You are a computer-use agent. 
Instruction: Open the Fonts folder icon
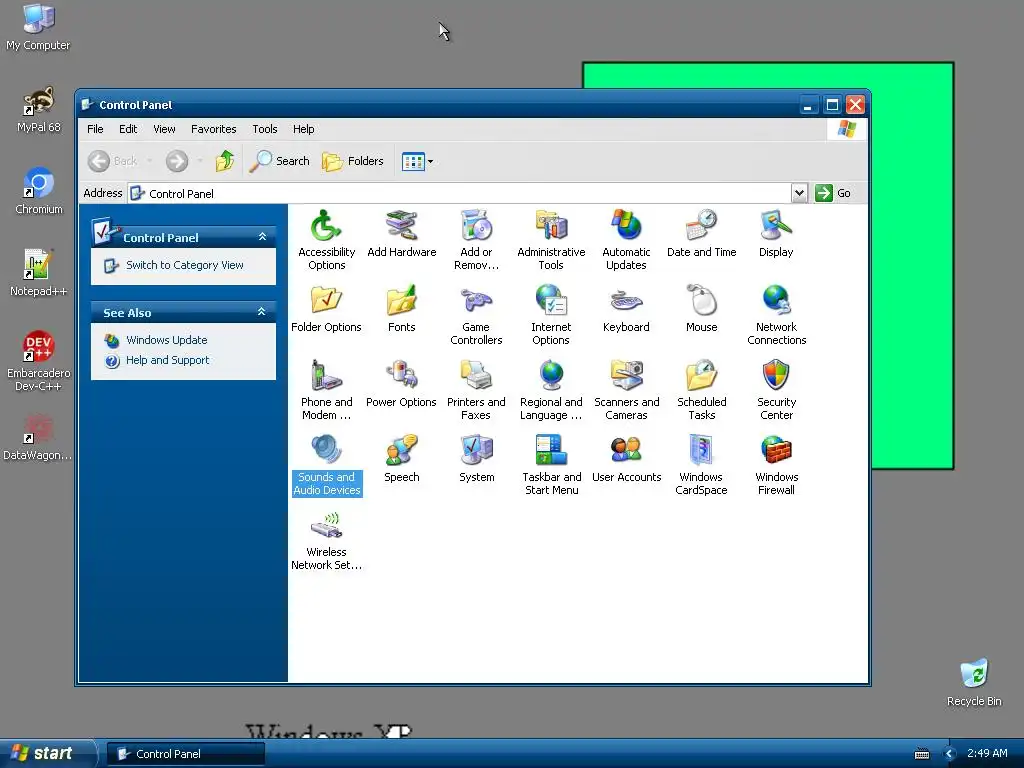click(402, 310)
